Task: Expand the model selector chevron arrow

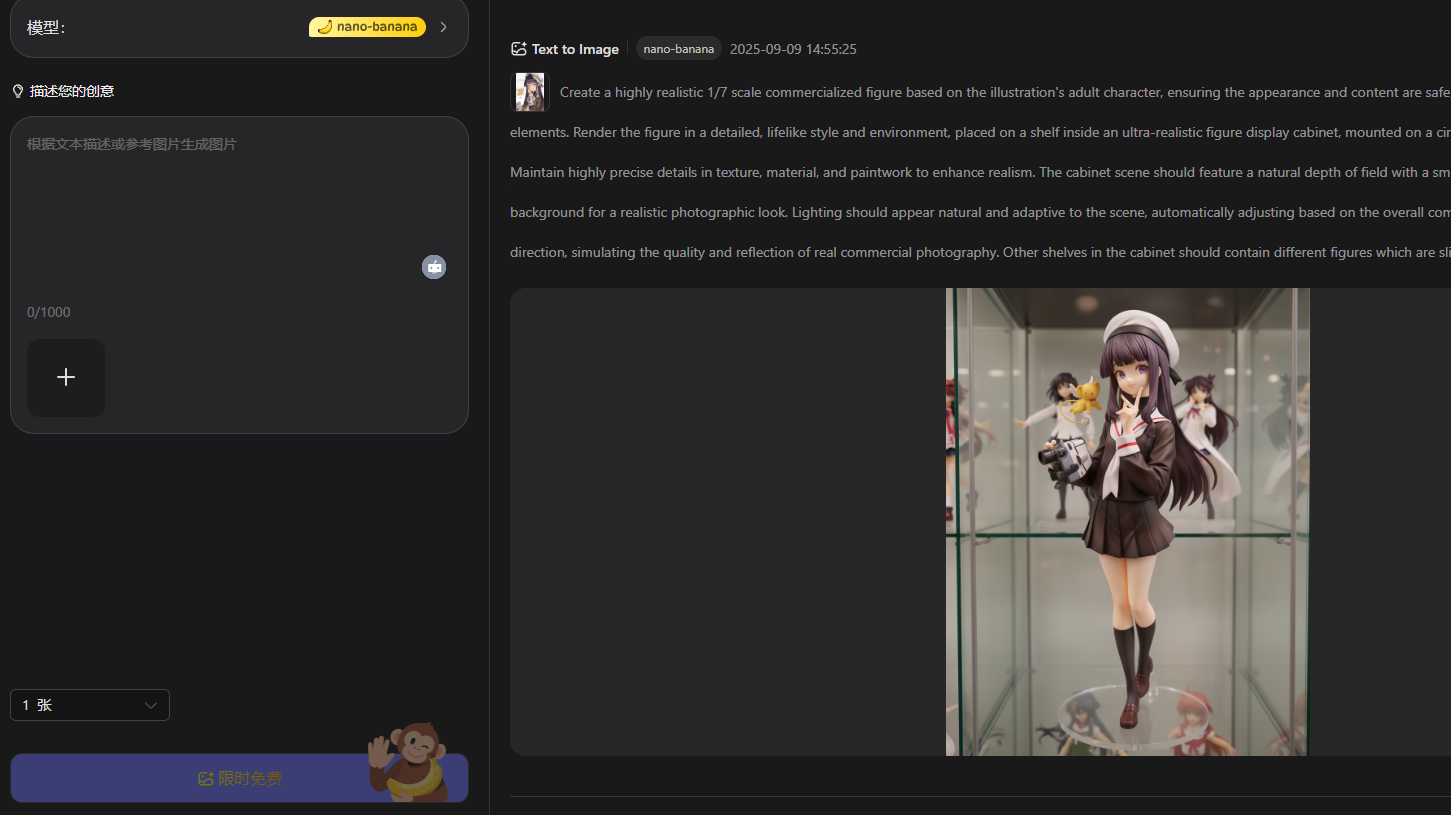Action: point(443,27)
